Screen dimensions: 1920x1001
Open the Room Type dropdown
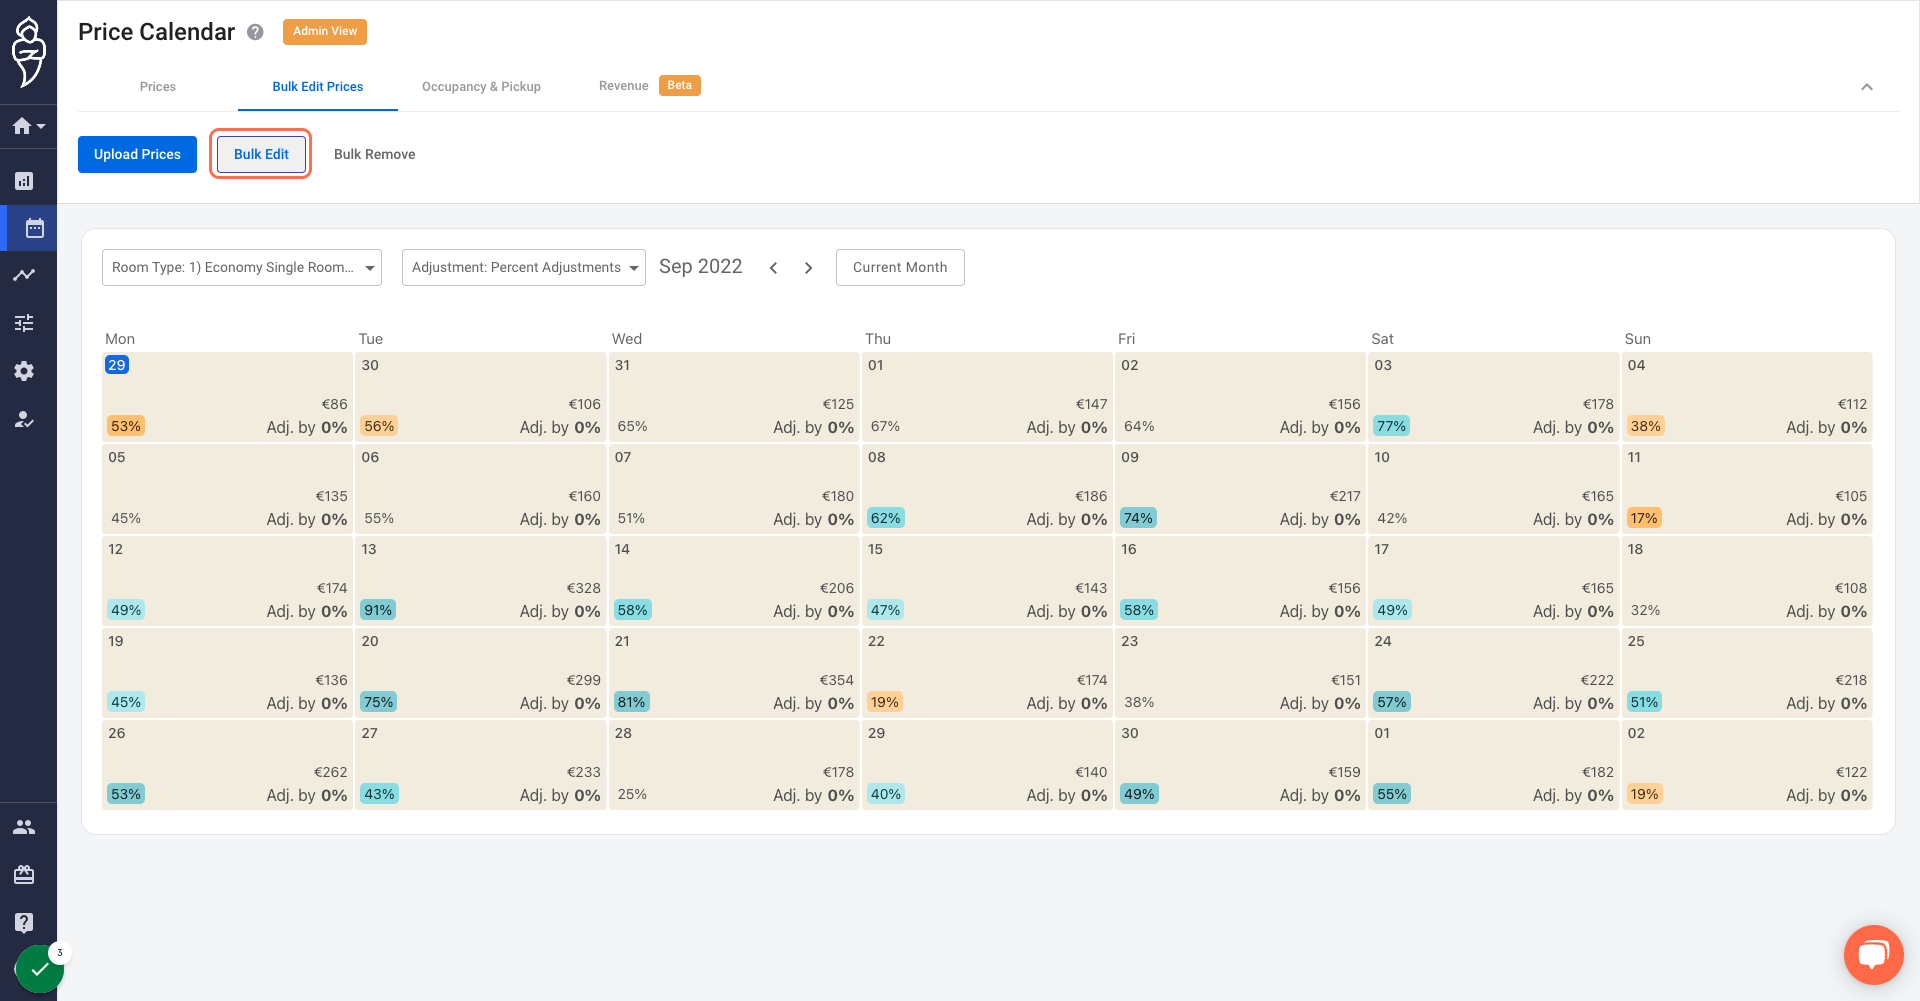coord(242,267)
